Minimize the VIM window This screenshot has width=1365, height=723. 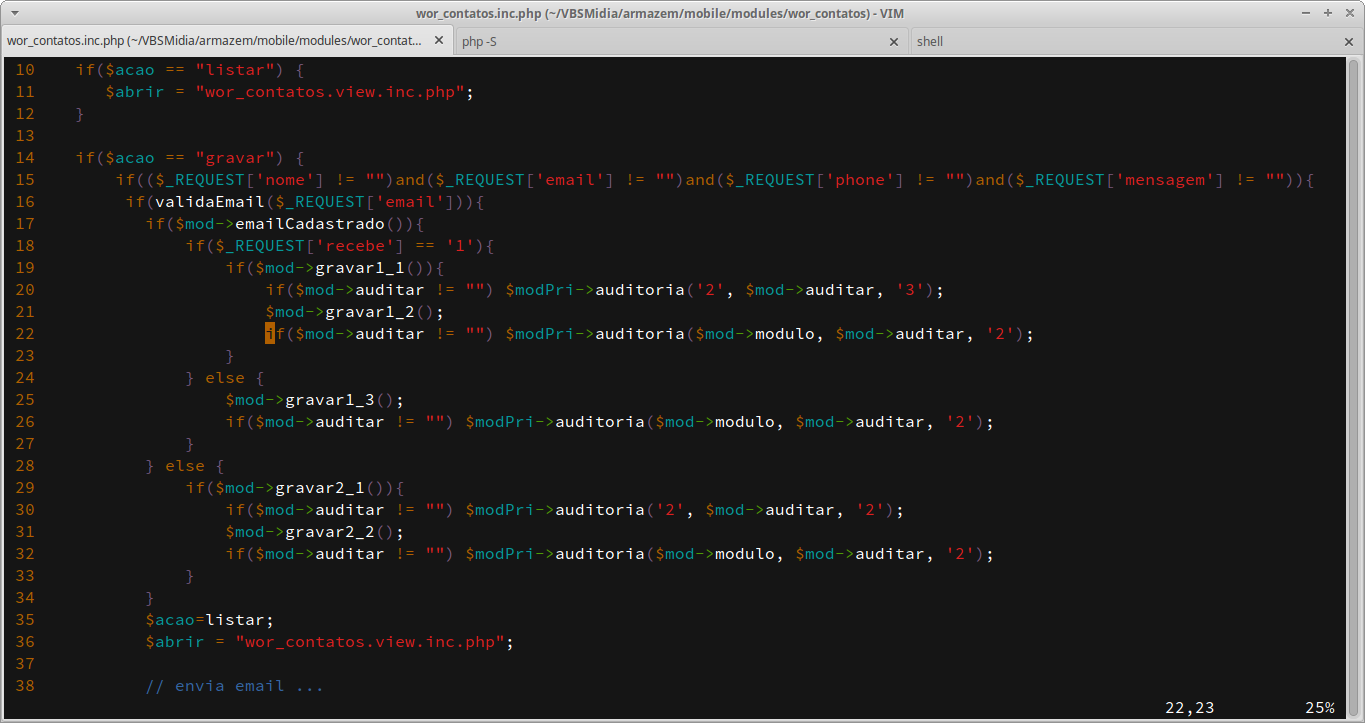click(1306, 13)
